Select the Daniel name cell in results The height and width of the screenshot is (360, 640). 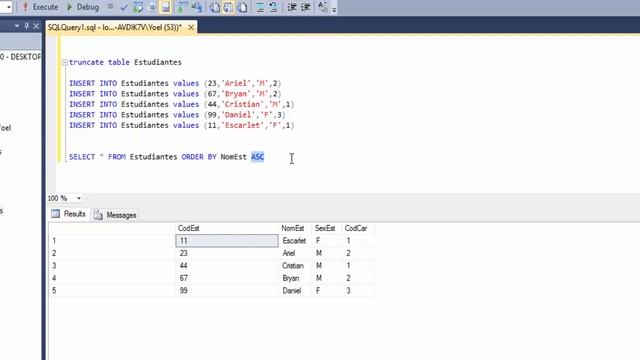[295, 291]
